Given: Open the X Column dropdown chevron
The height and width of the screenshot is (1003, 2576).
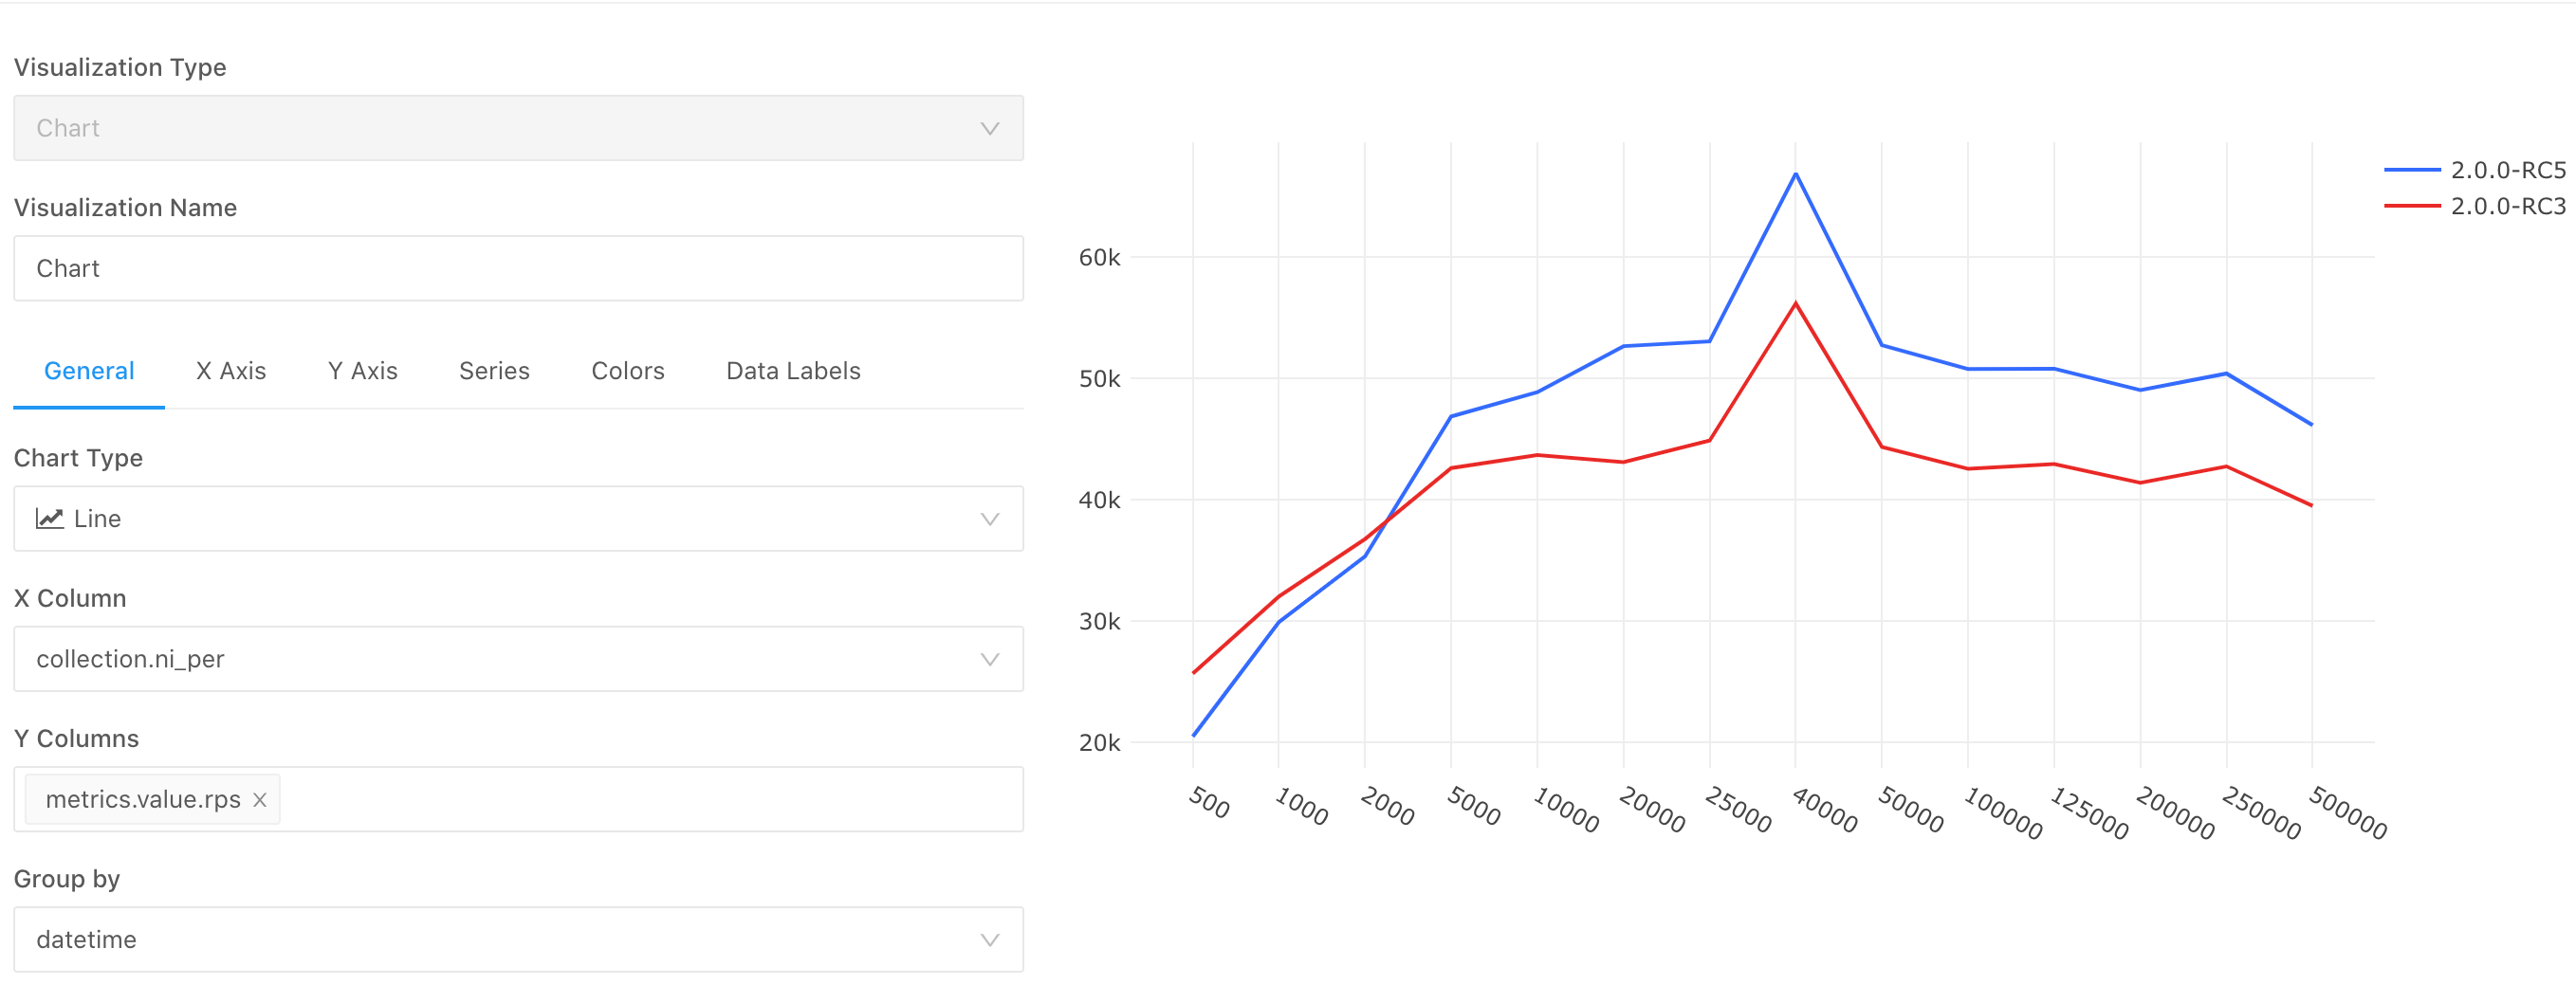Looking at the screenshot, I should 989,659.
